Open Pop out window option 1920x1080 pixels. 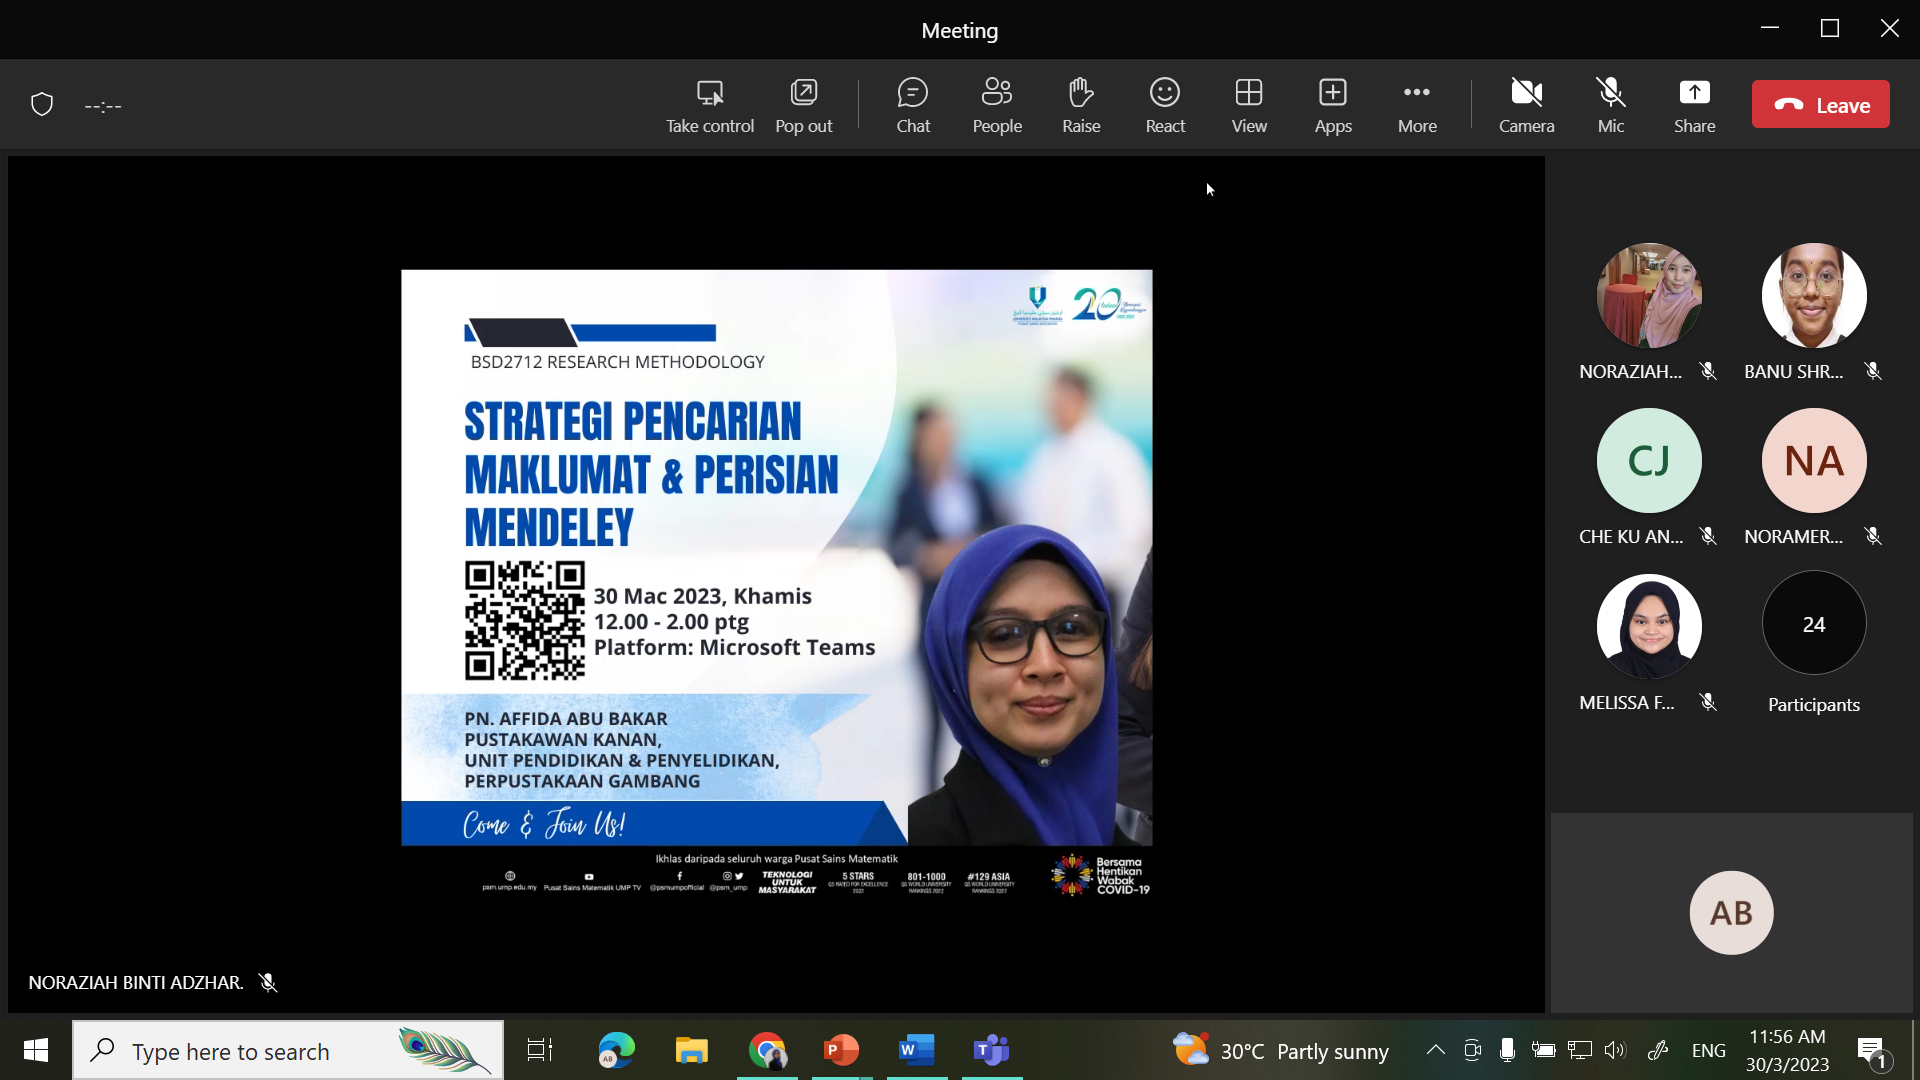[x=804, y=105]
